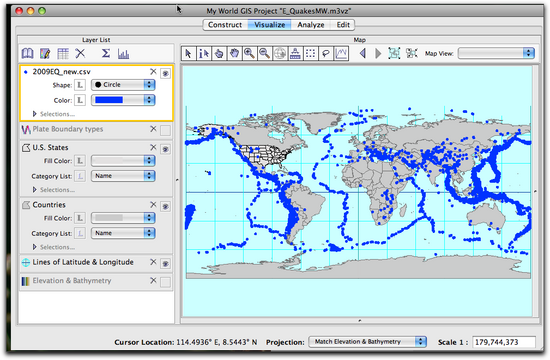The width and height of the screenshot is (550, 360).
Task: Select the pointing finger link tool
Action: tap(219, 54)
